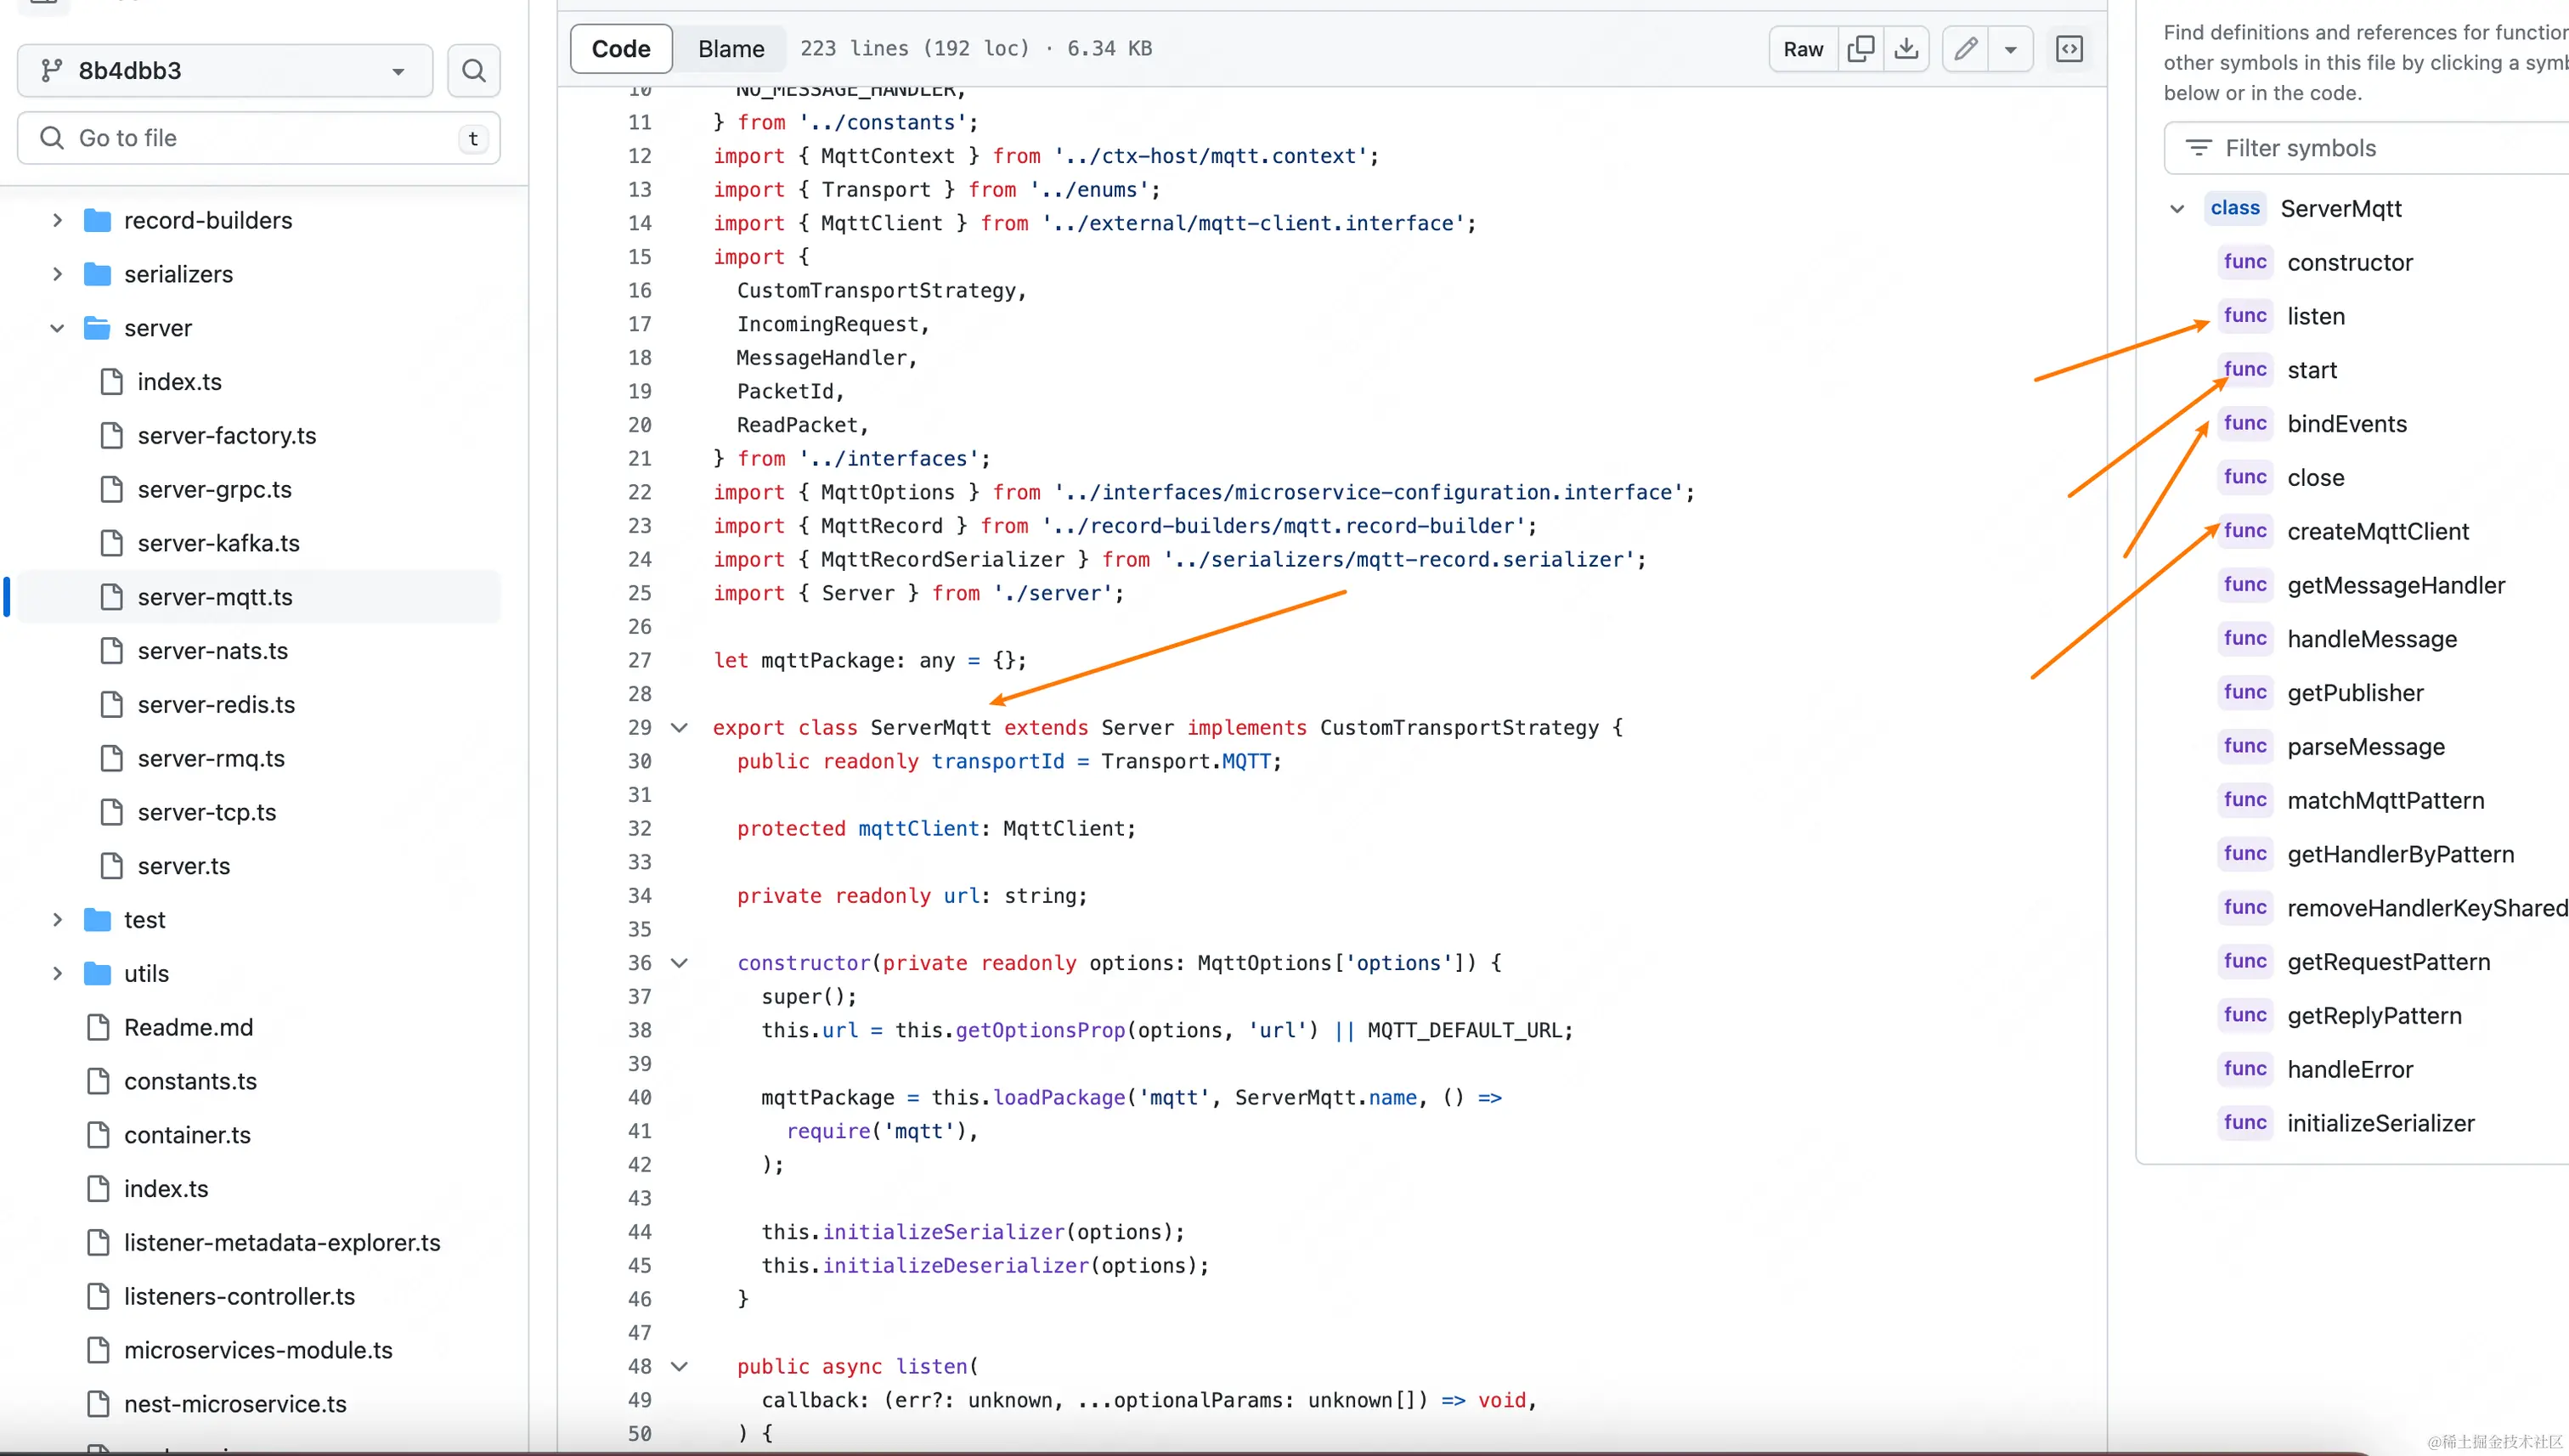Open server-nats.ts file
The width and height of the screenshot is (2569, 1456).
(212, 651)
